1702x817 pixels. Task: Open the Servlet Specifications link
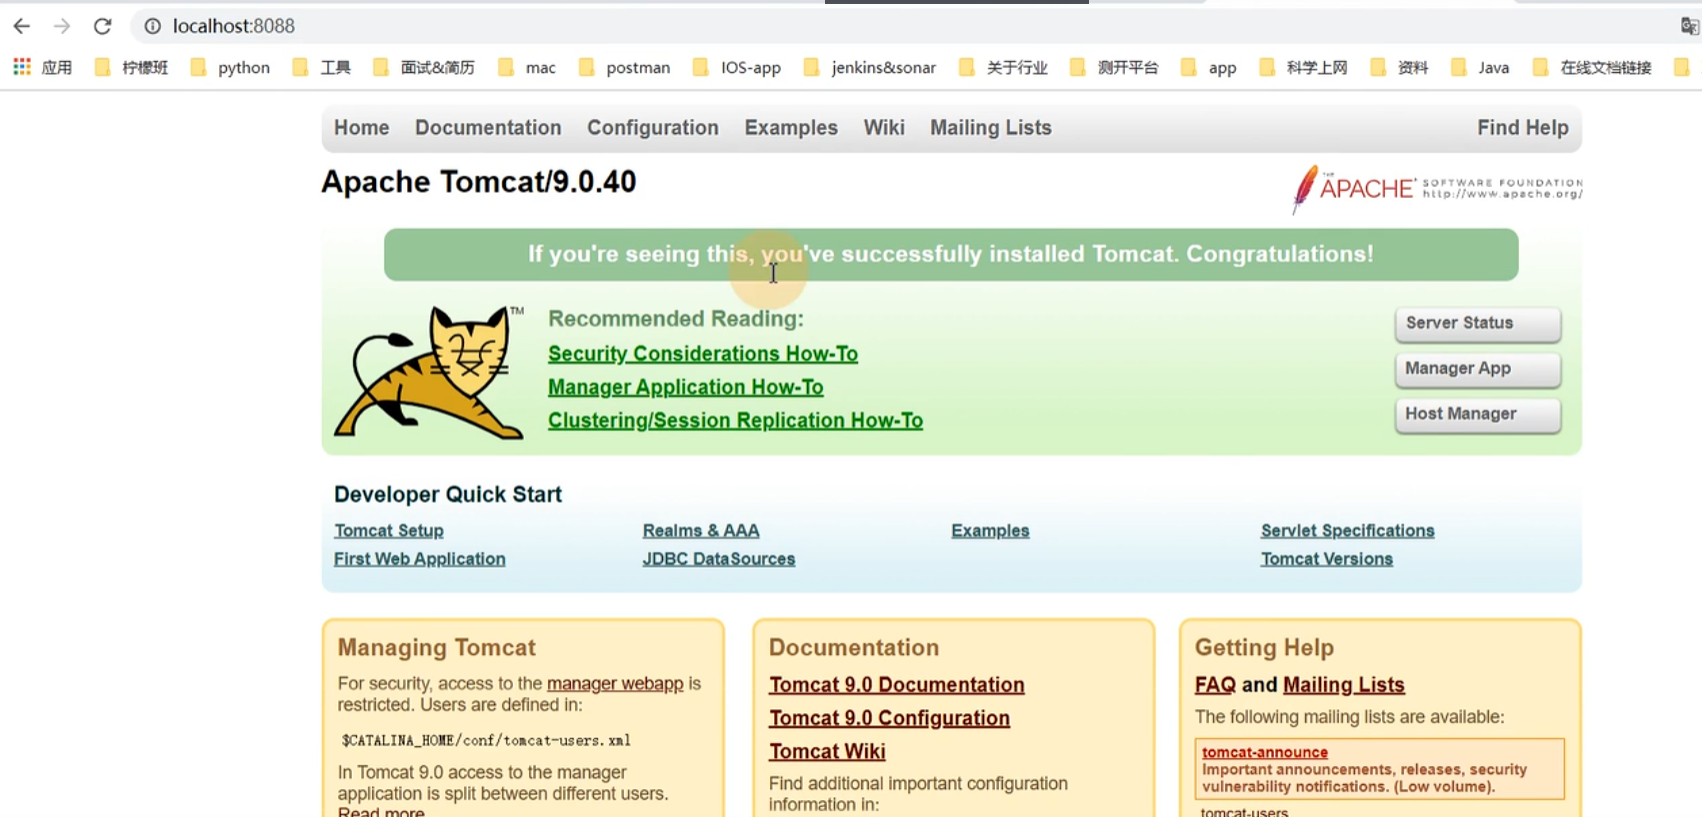click(x=1348, y=531)
